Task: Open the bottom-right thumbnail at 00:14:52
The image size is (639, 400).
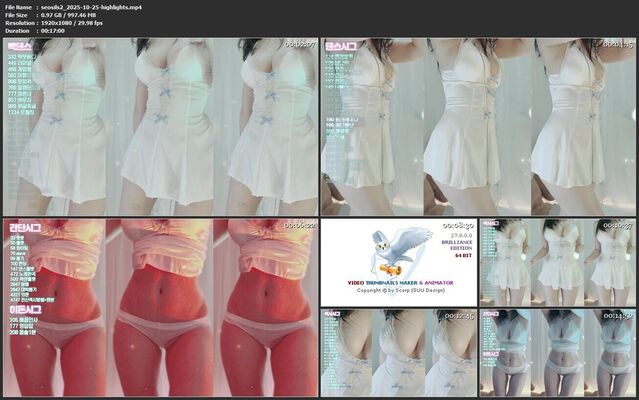Action: click(558, 353)
